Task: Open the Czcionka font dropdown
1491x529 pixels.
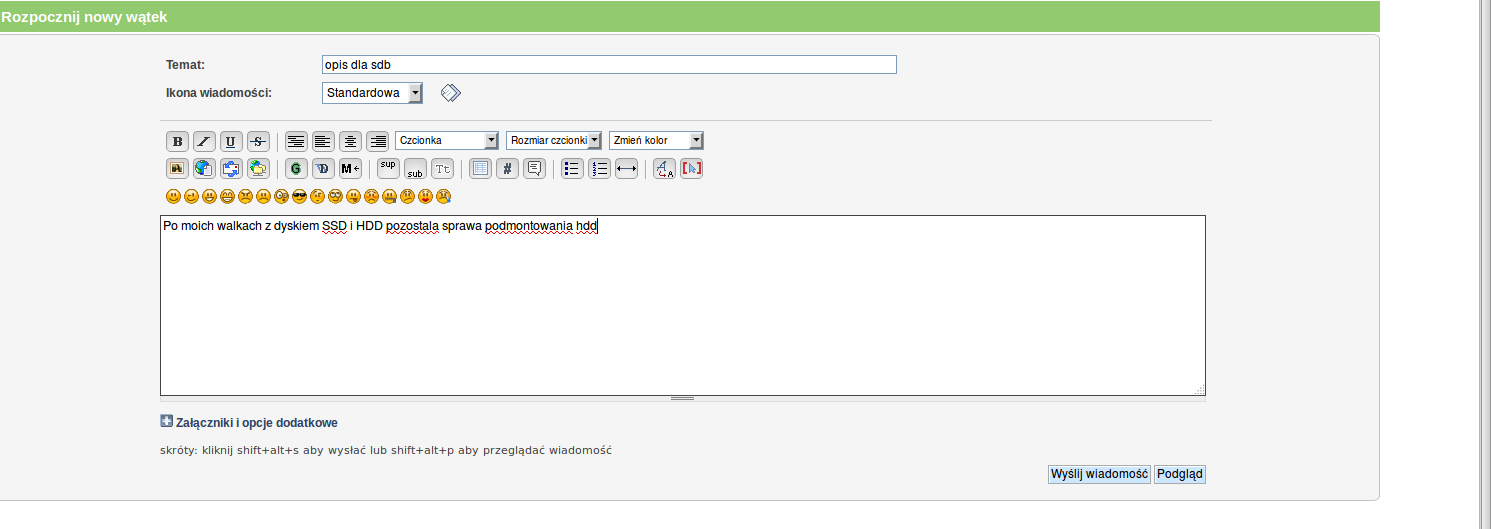Action: [447, 141]
